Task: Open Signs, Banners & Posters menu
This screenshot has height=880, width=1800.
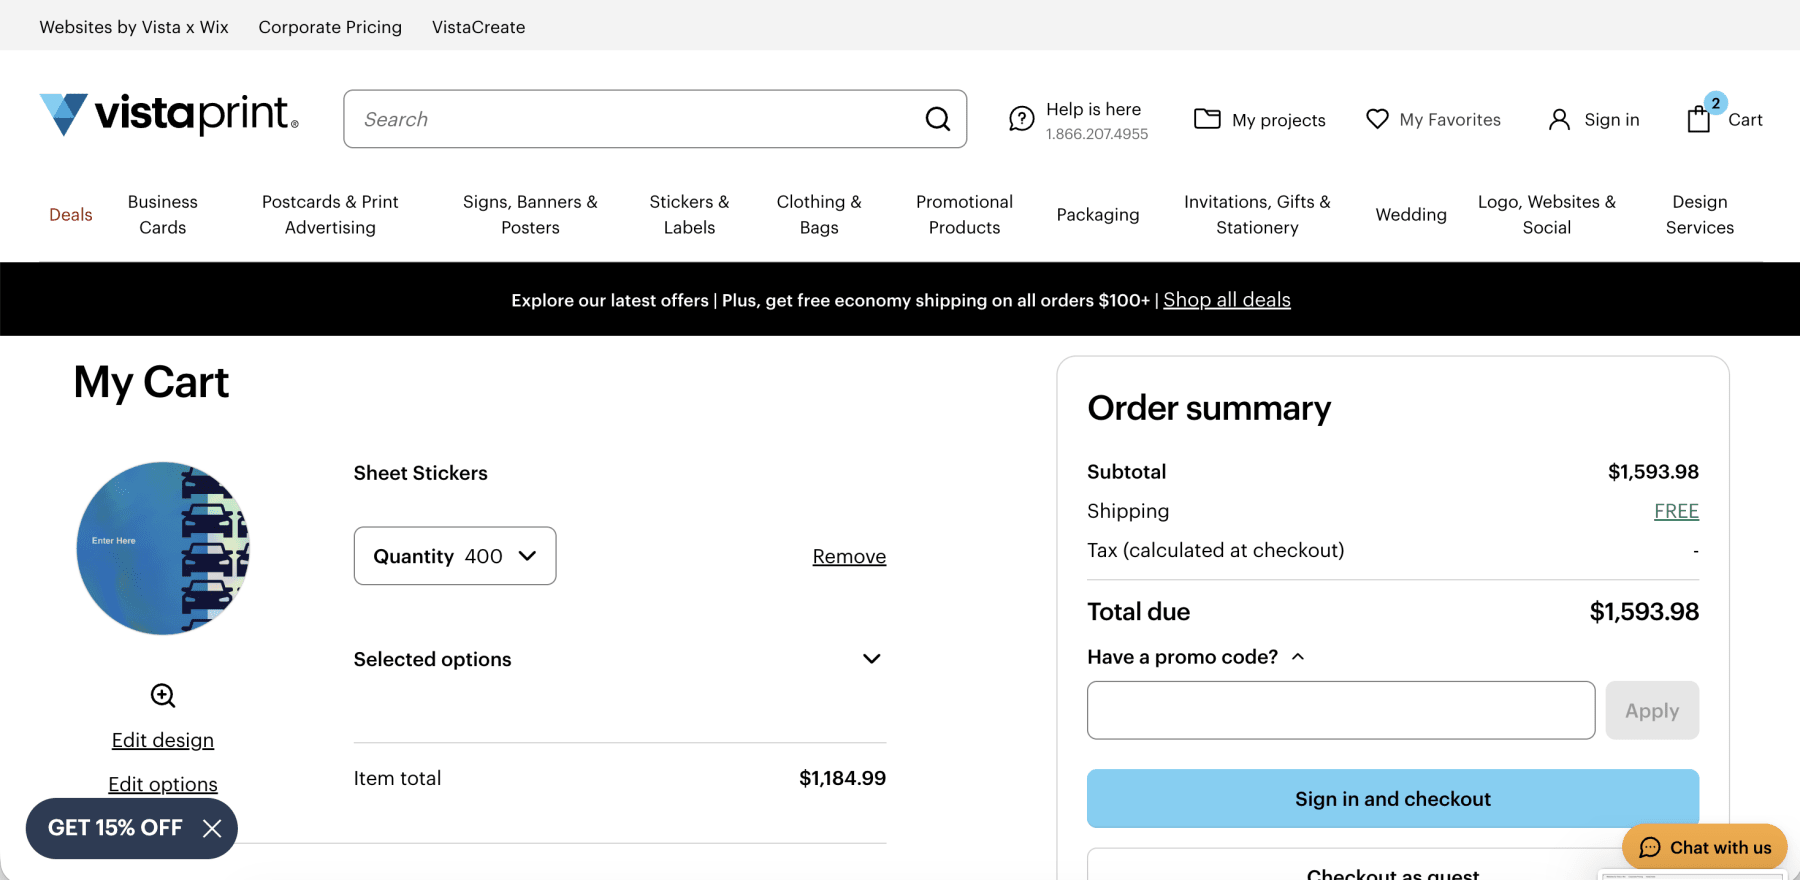Action: pos(530,215)
